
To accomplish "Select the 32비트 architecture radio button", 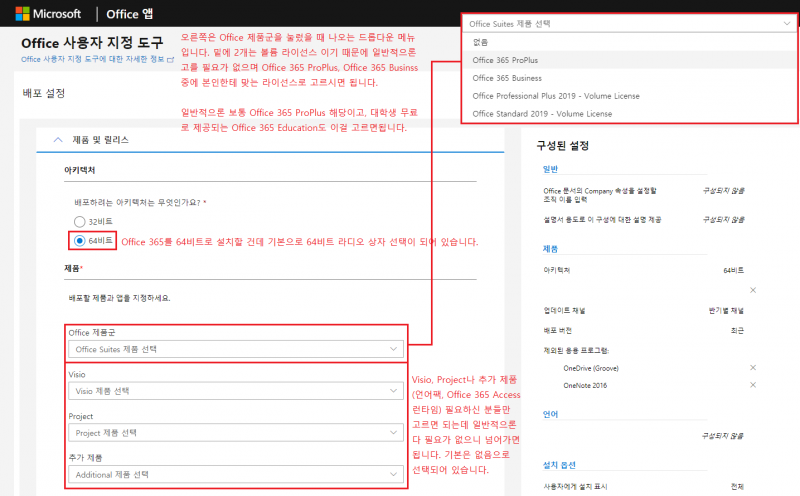I will click(x=80, y=221).
